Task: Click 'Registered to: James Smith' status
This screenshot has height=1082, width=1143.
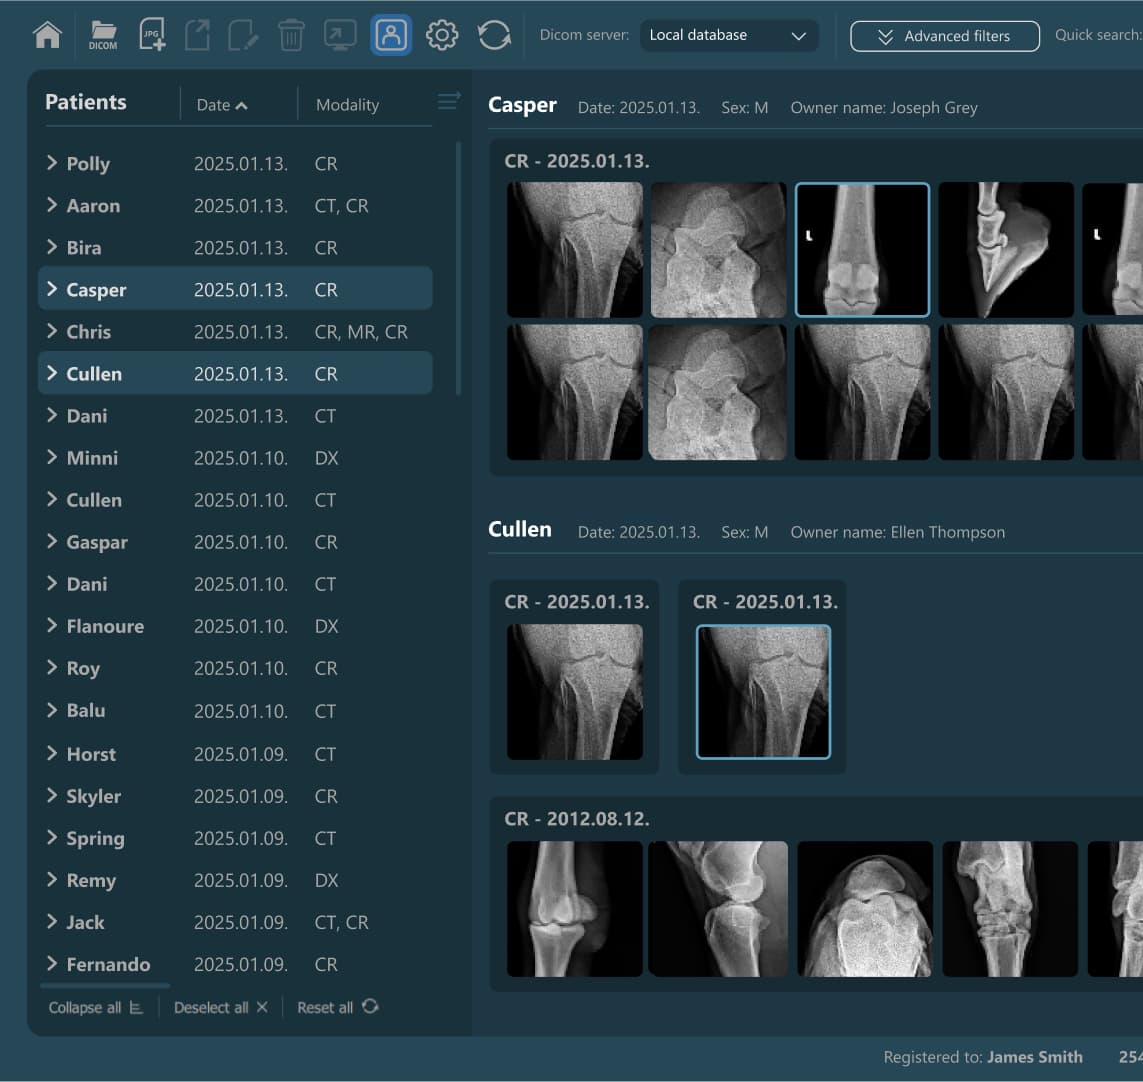Action: click(983, 1057)
